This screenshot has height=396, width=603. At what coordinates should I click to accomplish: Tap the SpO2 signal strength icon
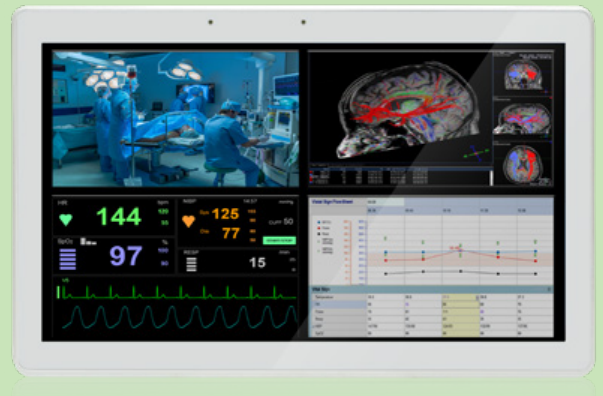click(88, 241)
